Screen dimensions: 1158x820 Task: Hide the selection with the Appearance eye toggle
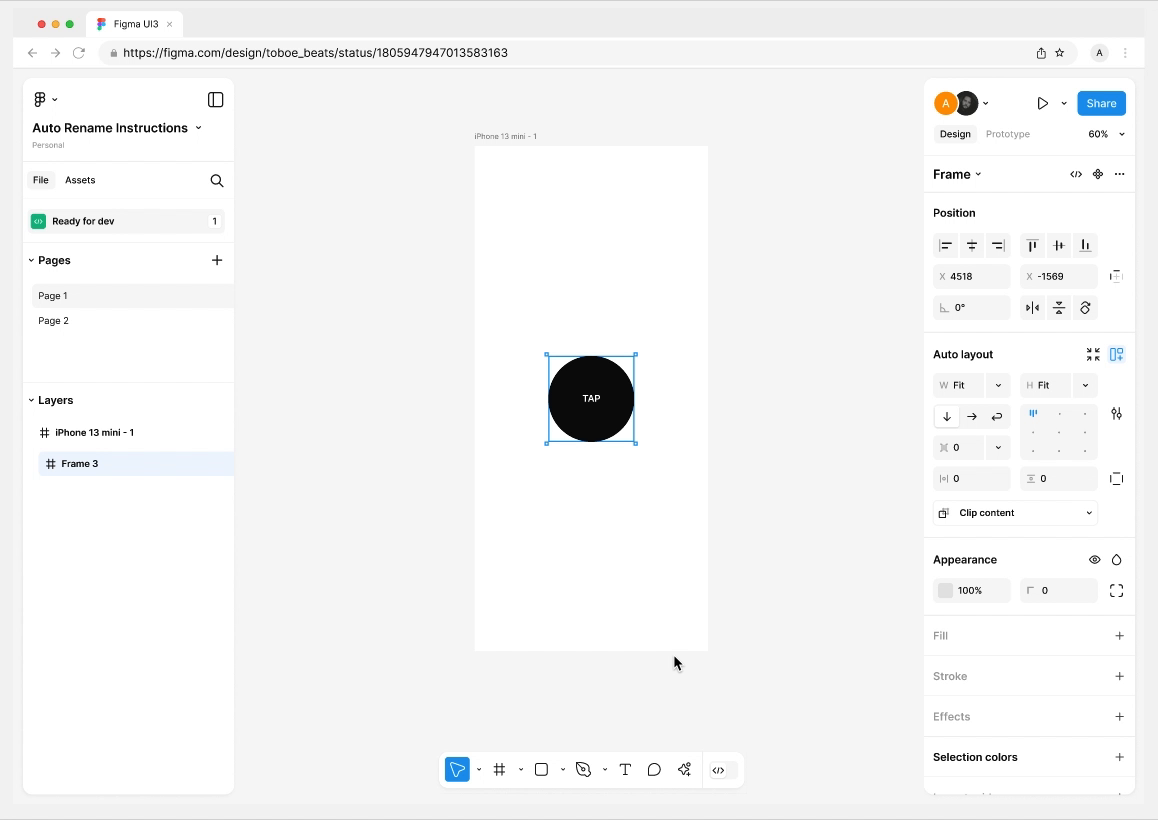[1094, 559]
